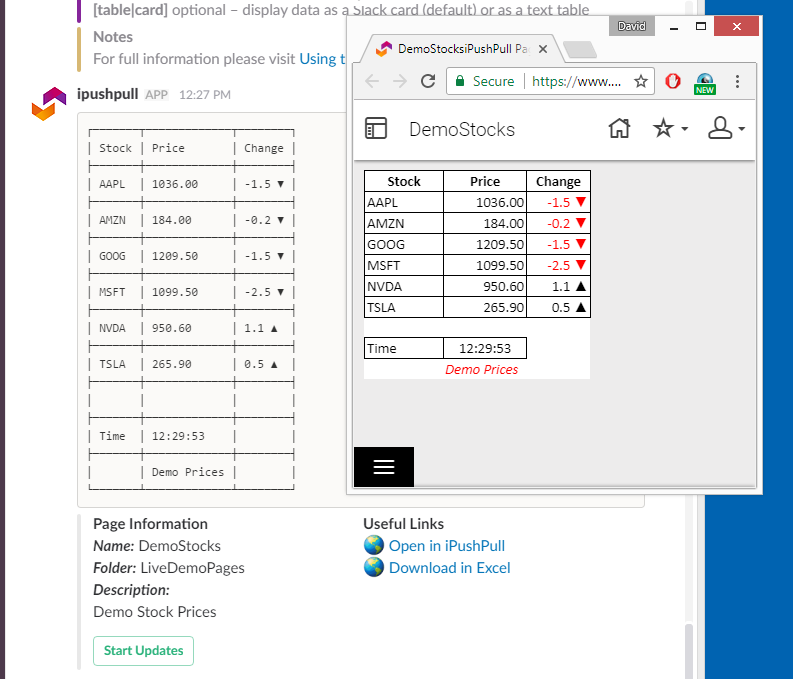Select the TSLA cell in browser table
The image size is (793, 679).
pos(404,307)
